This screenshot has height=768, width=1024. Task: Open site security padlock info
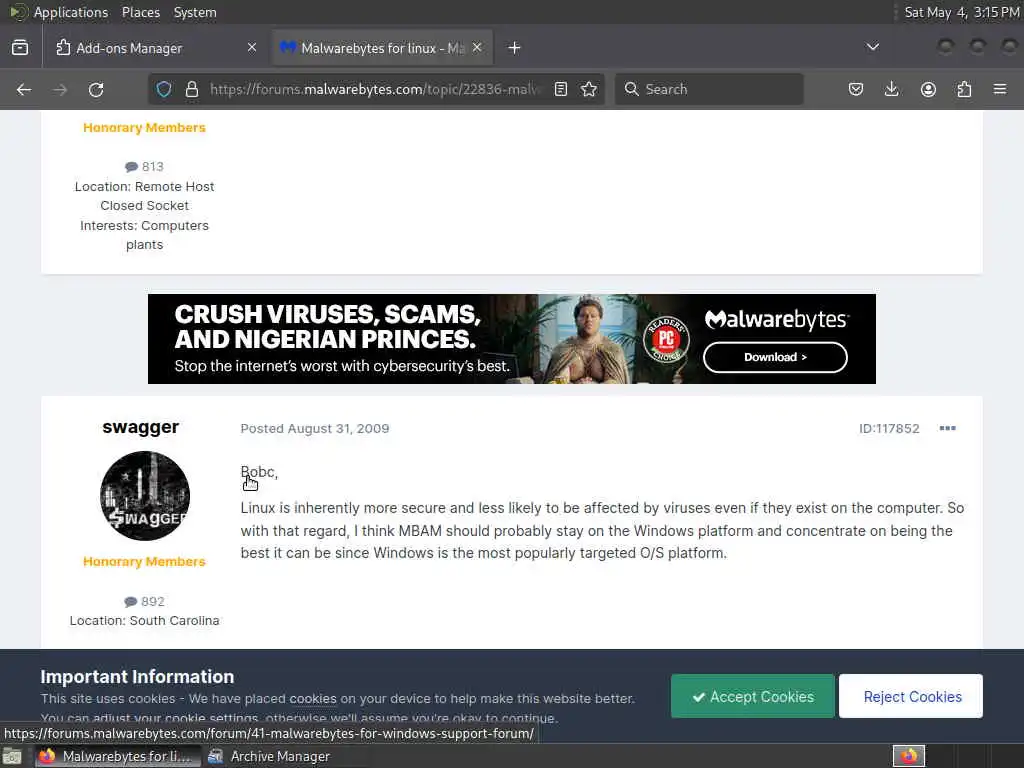(x=191, y=89)
